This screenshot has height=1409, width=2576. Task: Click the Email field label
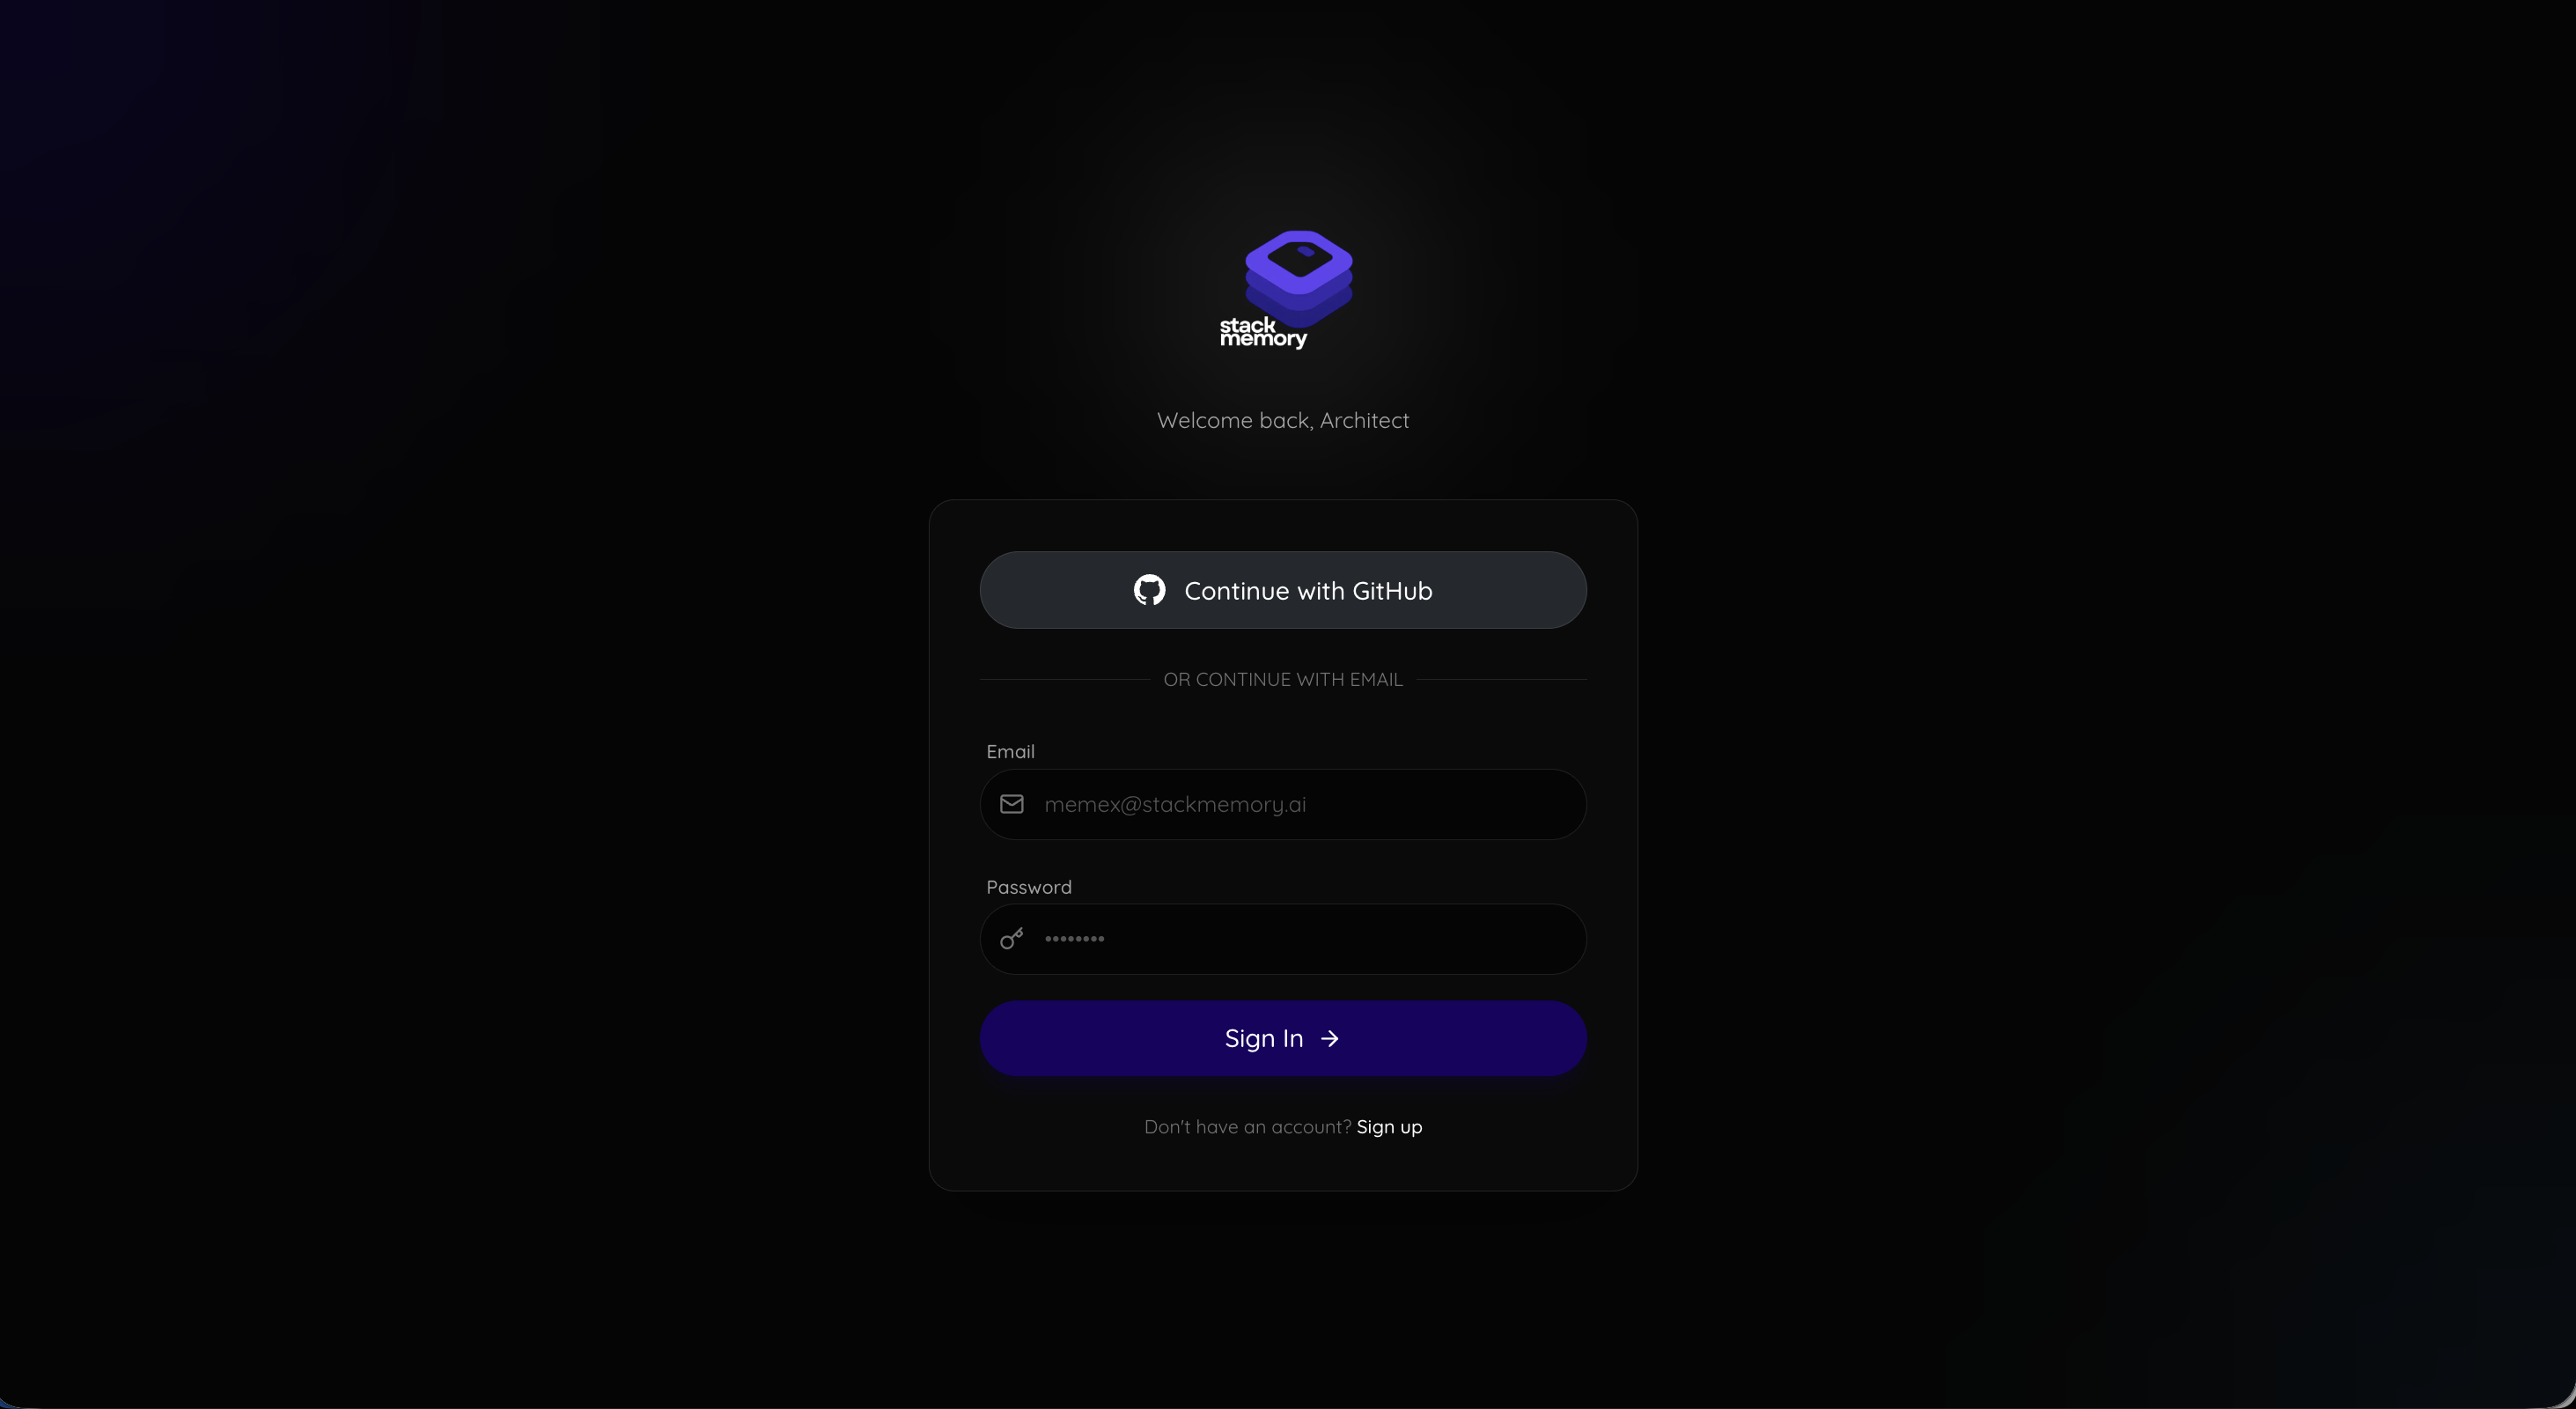click(x=1010, y=752)
